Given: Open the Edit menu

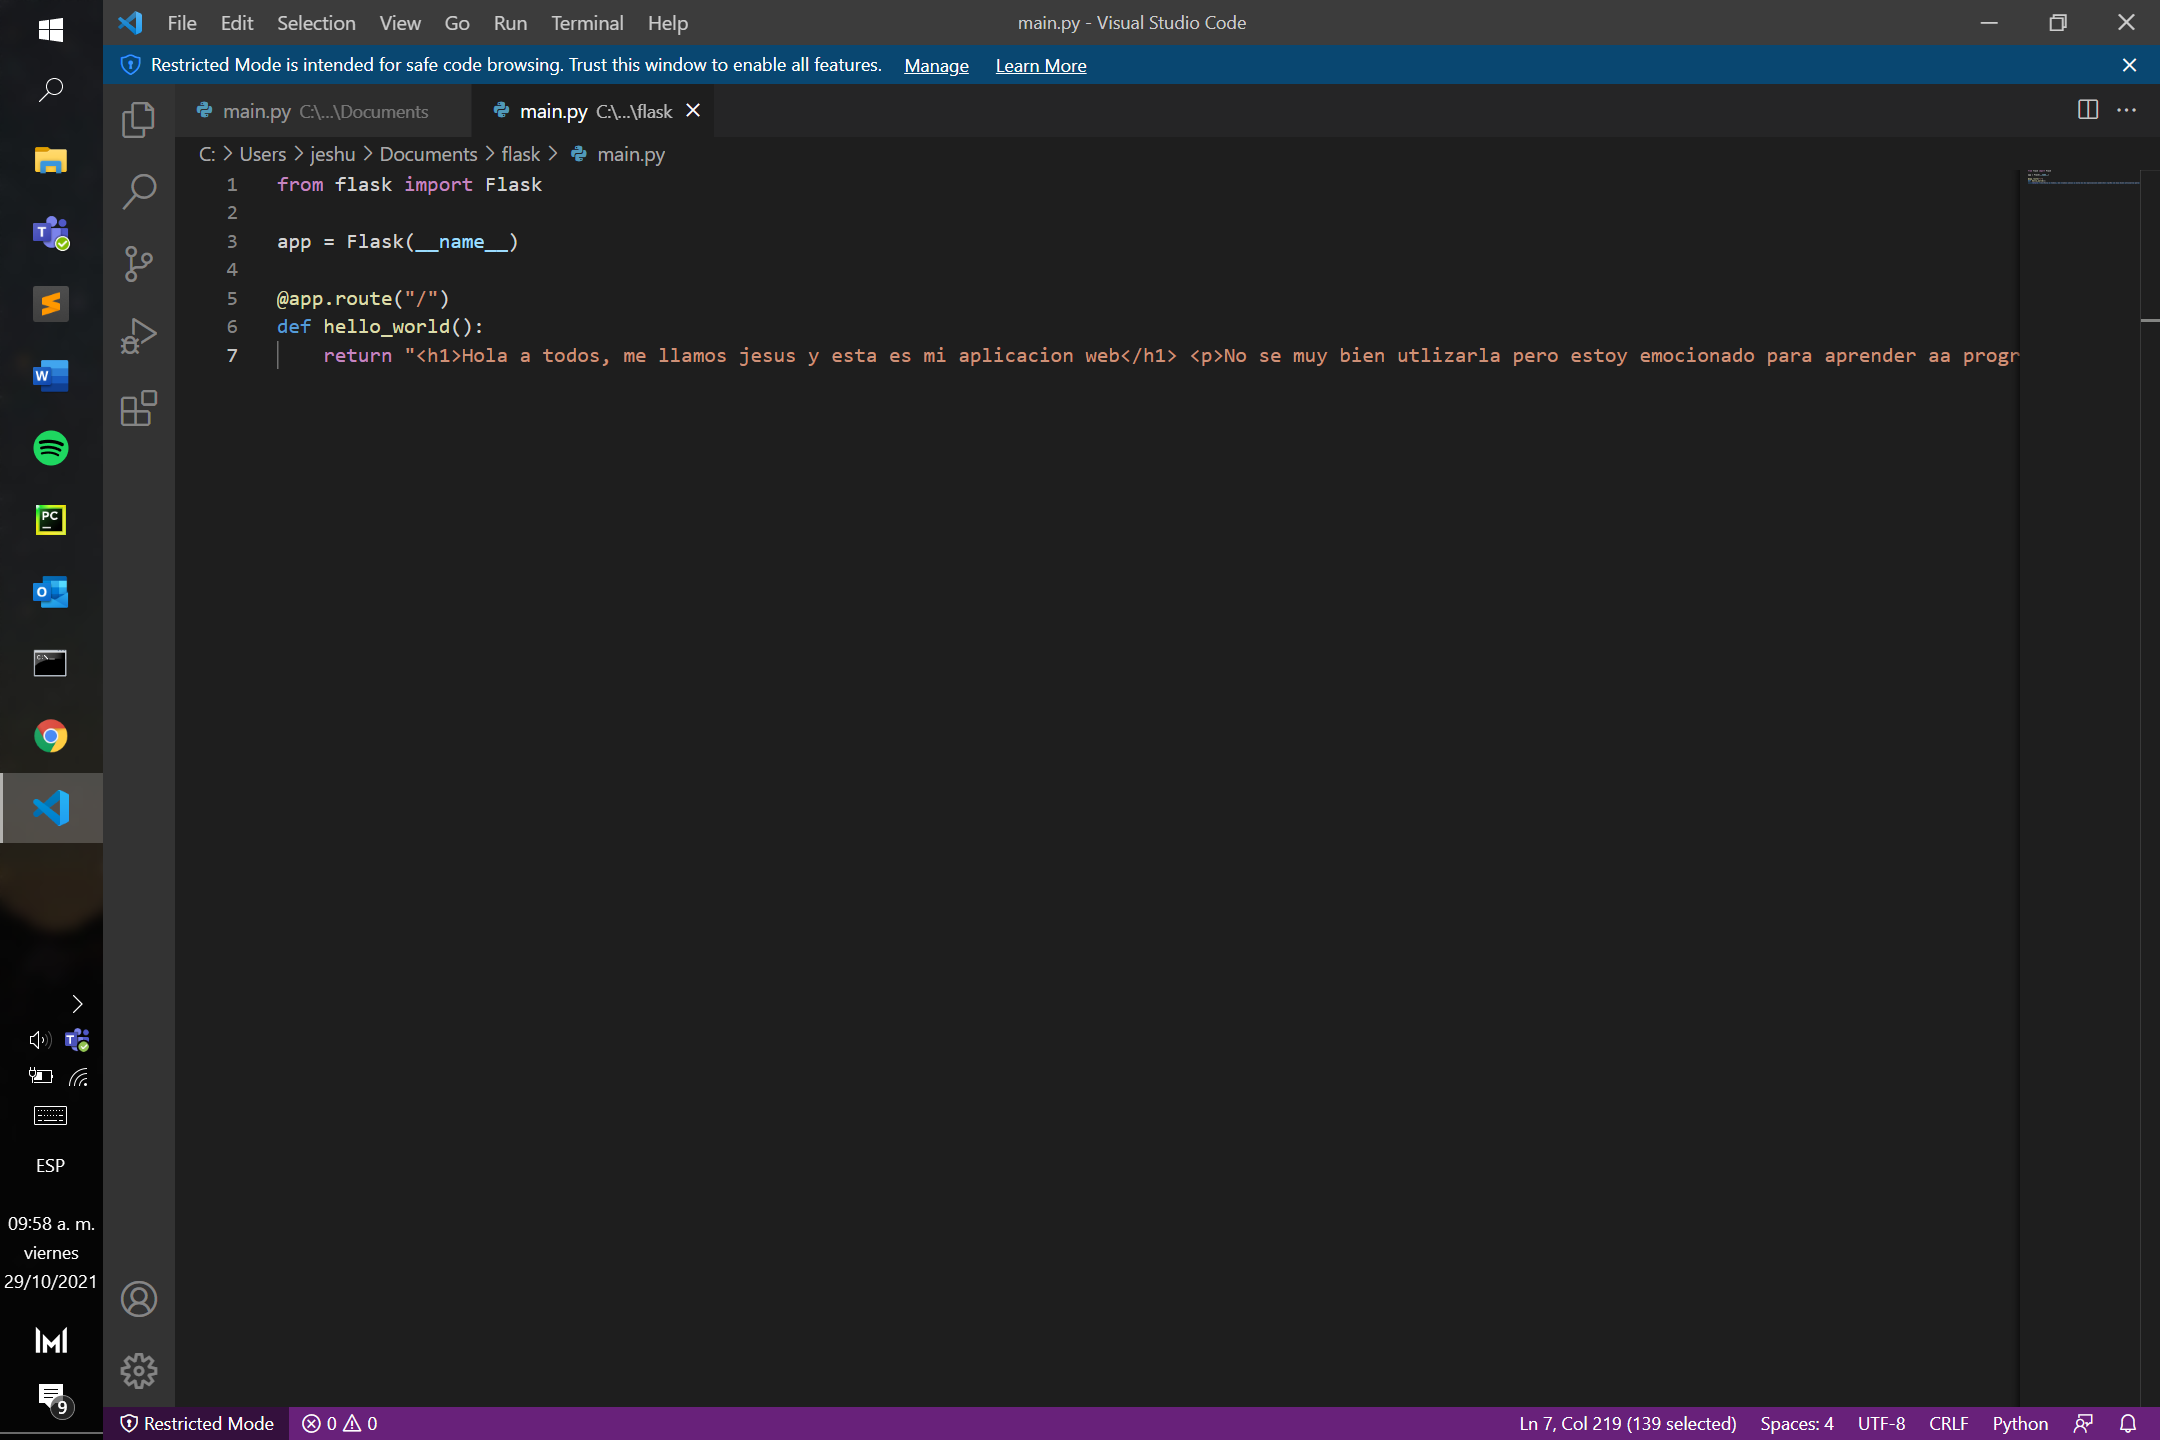Looking at the screenshot, I should click(237, 22).
